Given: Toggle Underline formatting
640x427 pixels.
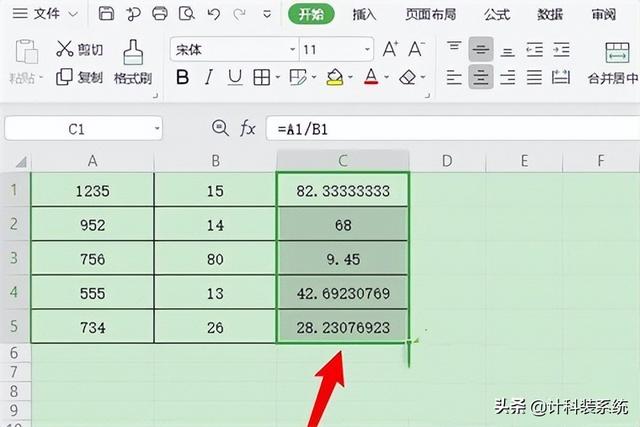Looking at the screenshot, I should tap(234, 77).
